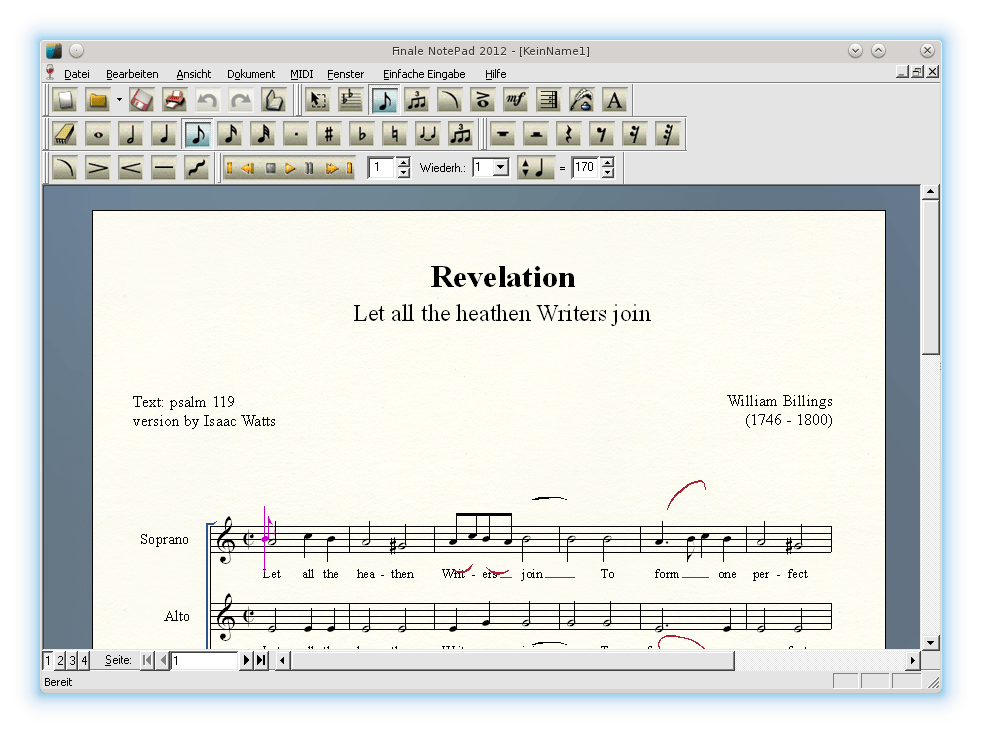
Task: Select the slur shape in the smart shape palette
Action: (x=65, y=168)
